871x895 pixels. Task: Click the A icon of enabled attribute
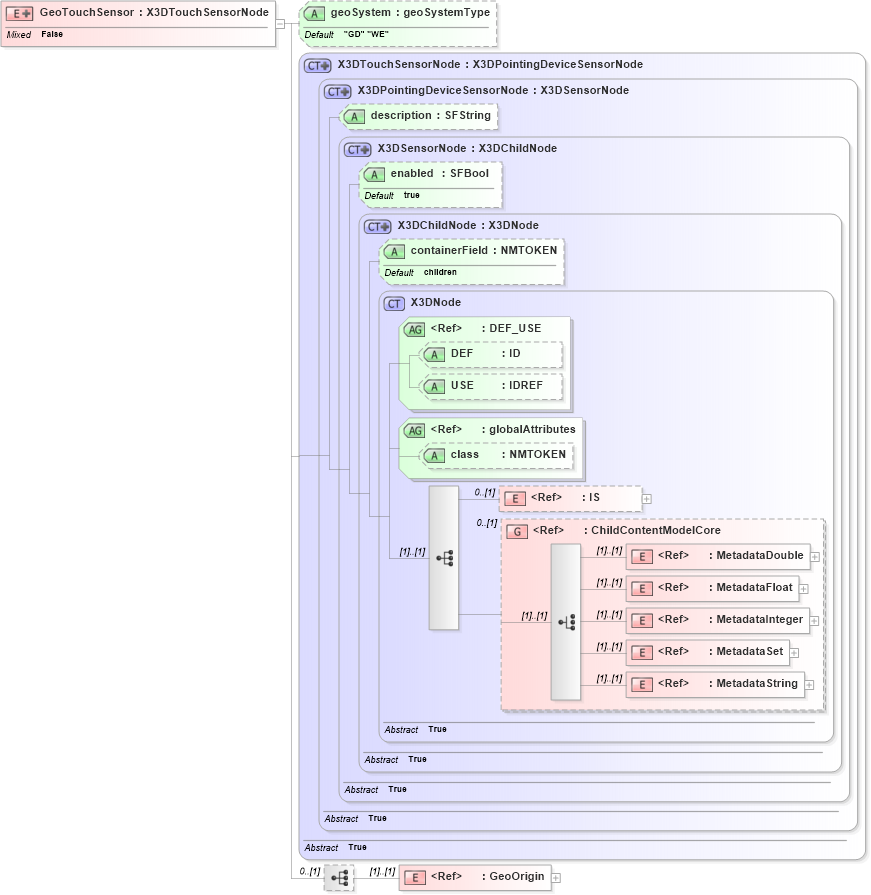pyautogui.click(x=374, y=175)
